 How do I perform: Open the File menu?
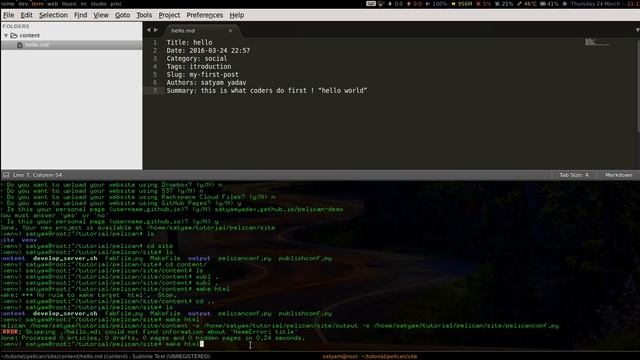9,15
